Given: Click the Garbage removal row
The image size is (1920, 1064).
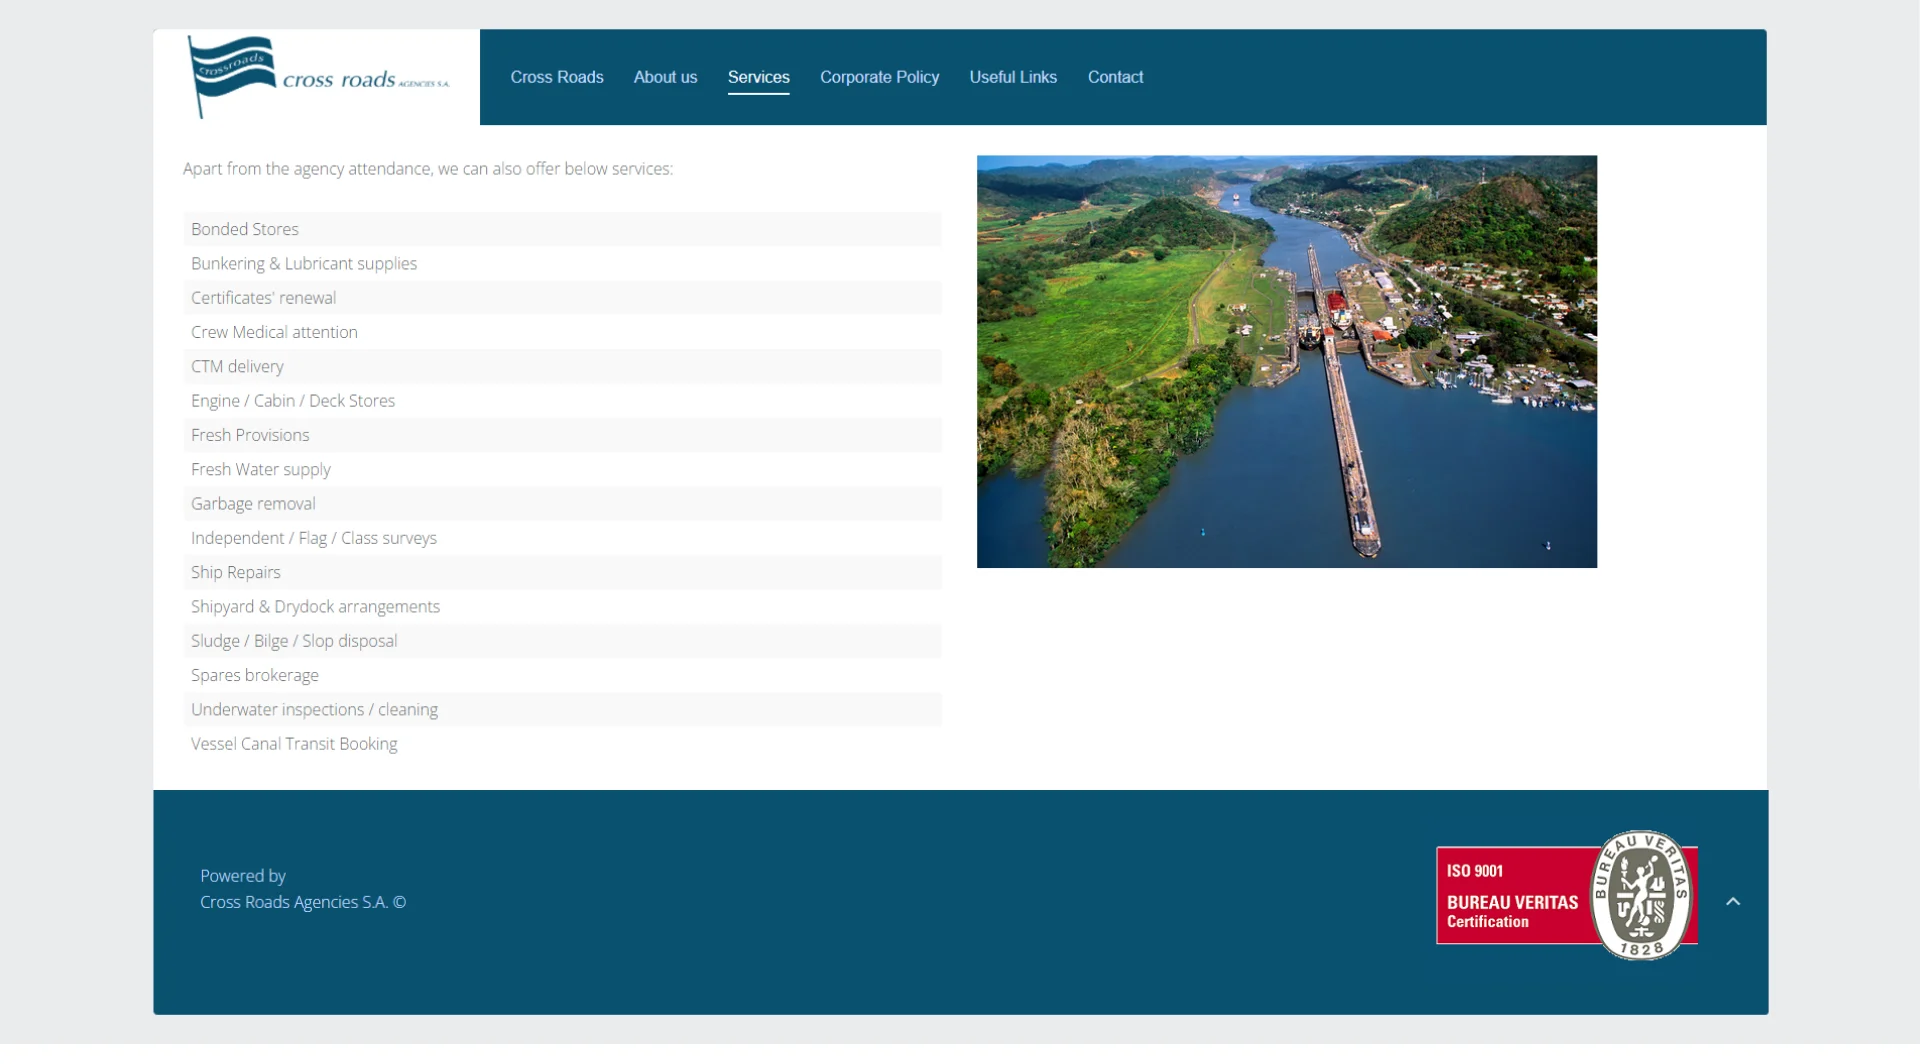Looking at the screenshot, I should 563,504.
